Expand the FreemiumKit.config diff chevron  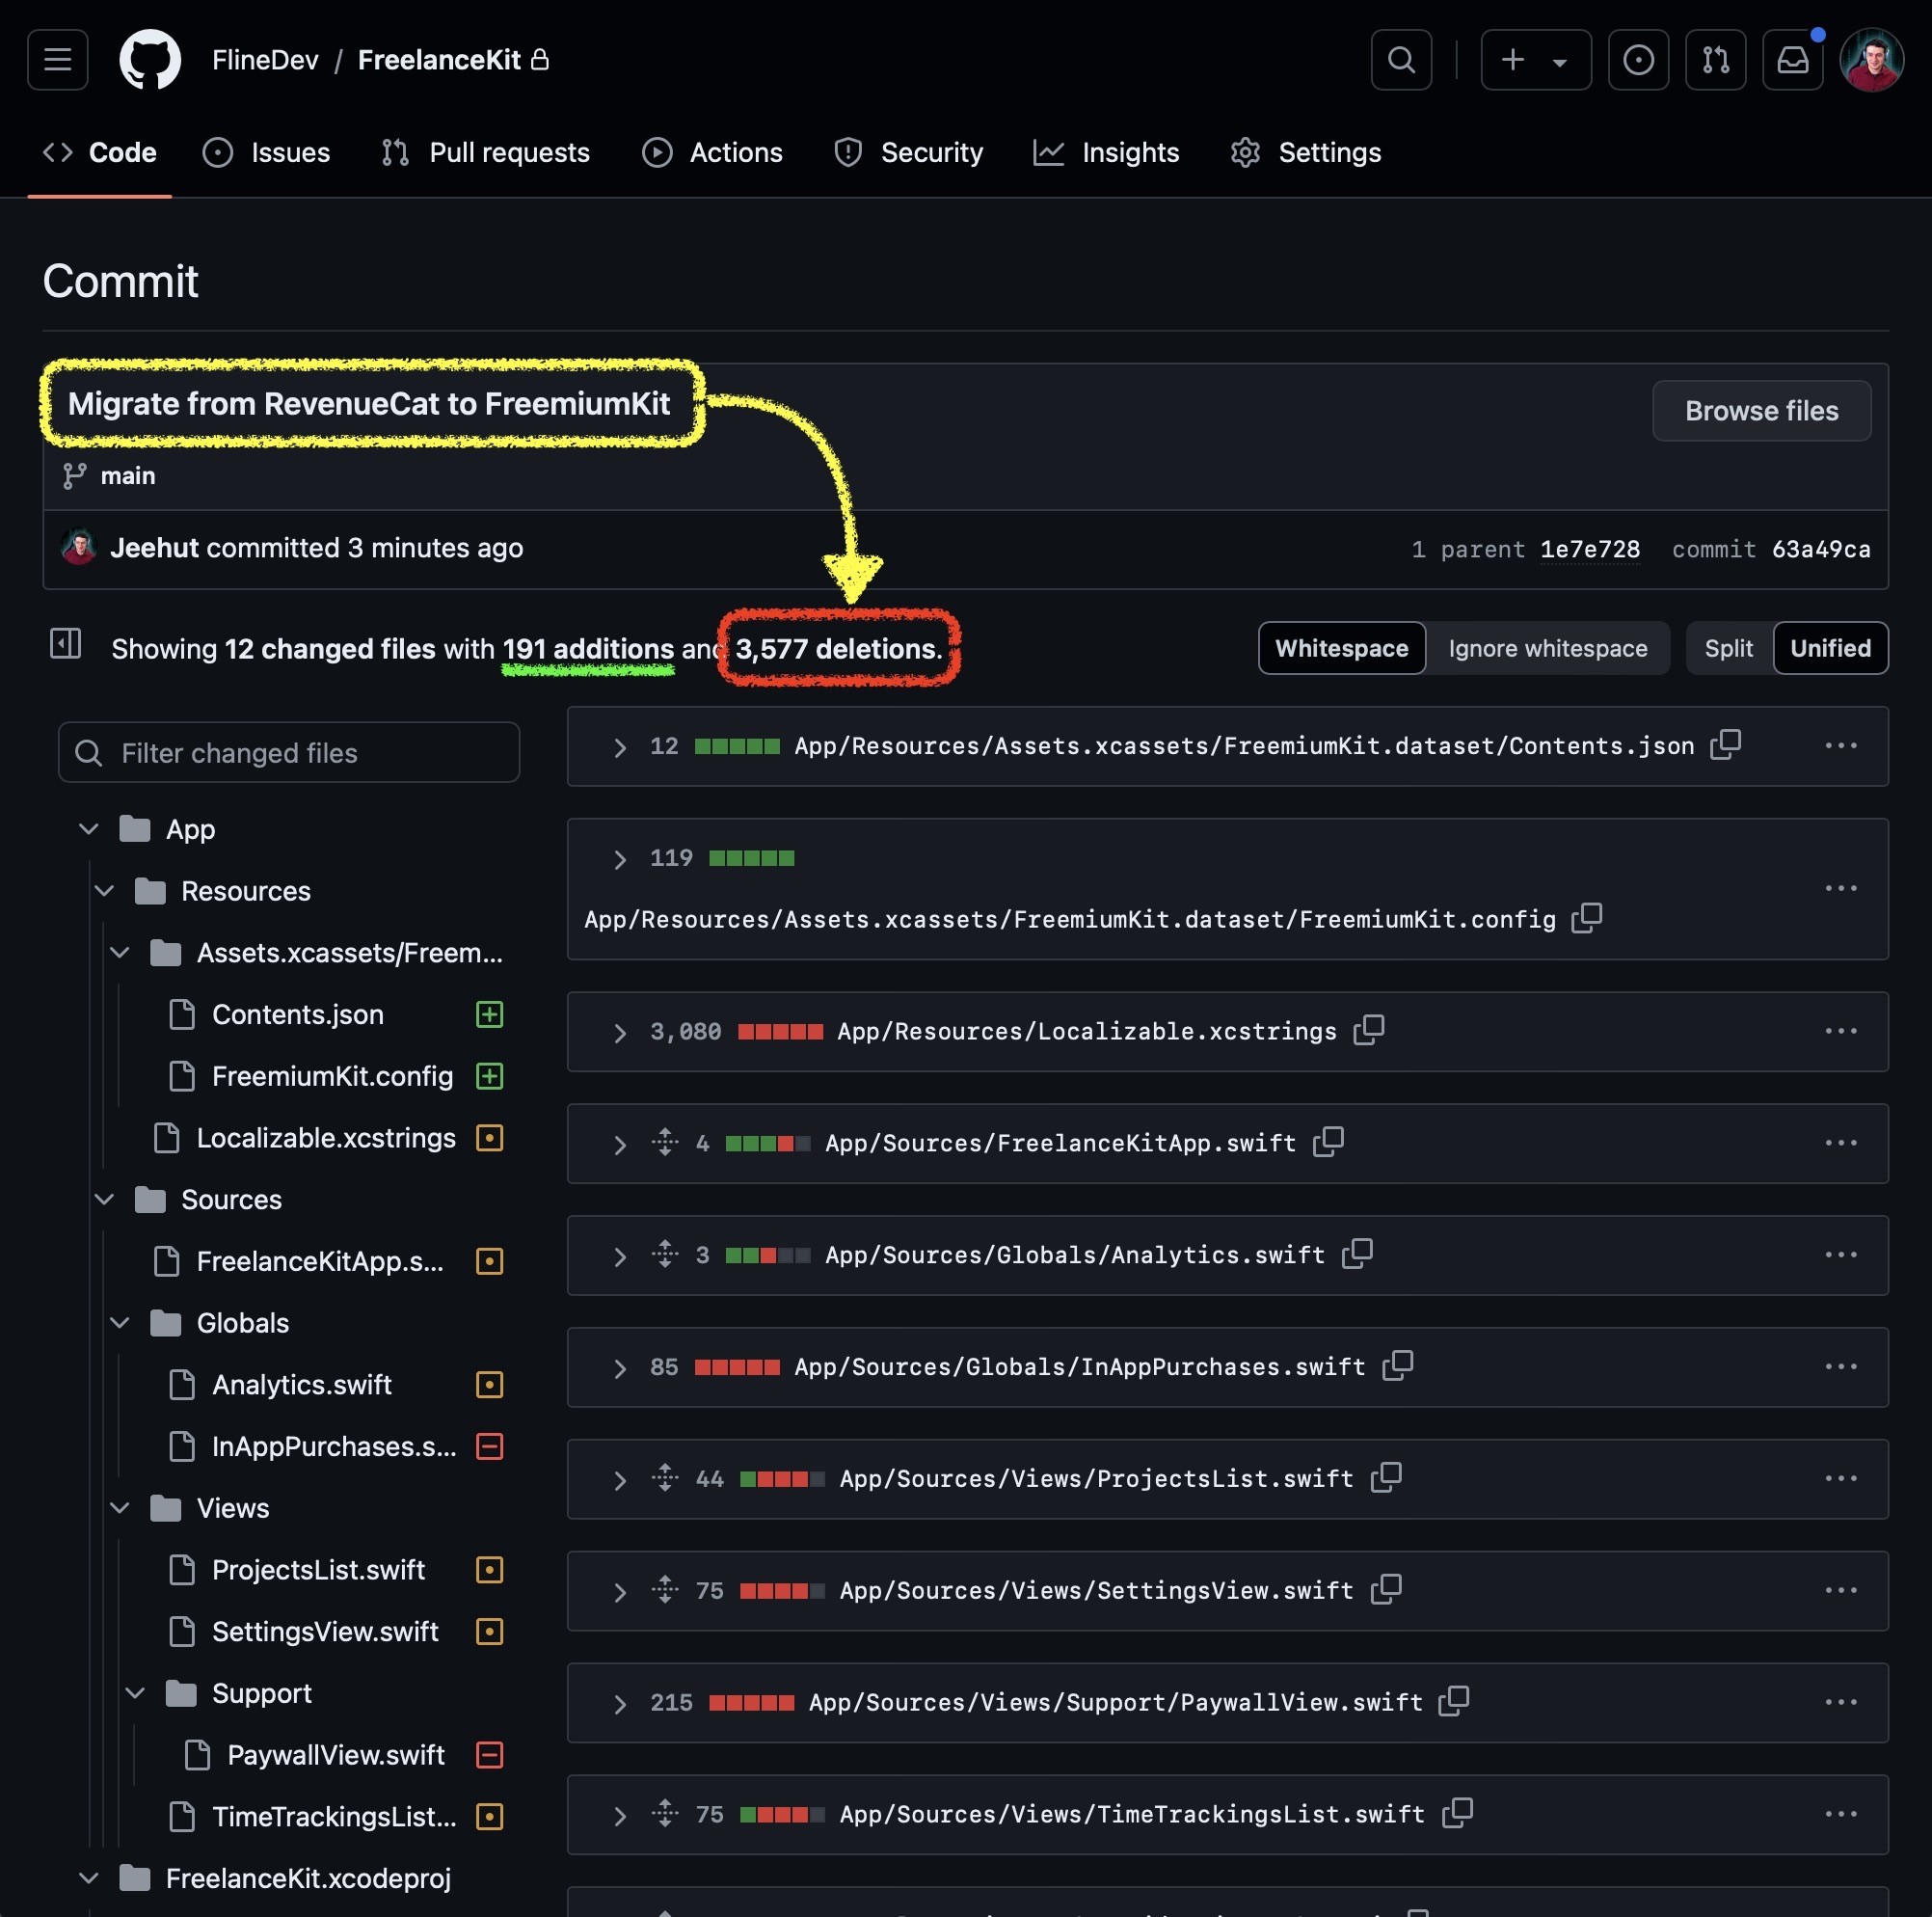coord(620,859)
